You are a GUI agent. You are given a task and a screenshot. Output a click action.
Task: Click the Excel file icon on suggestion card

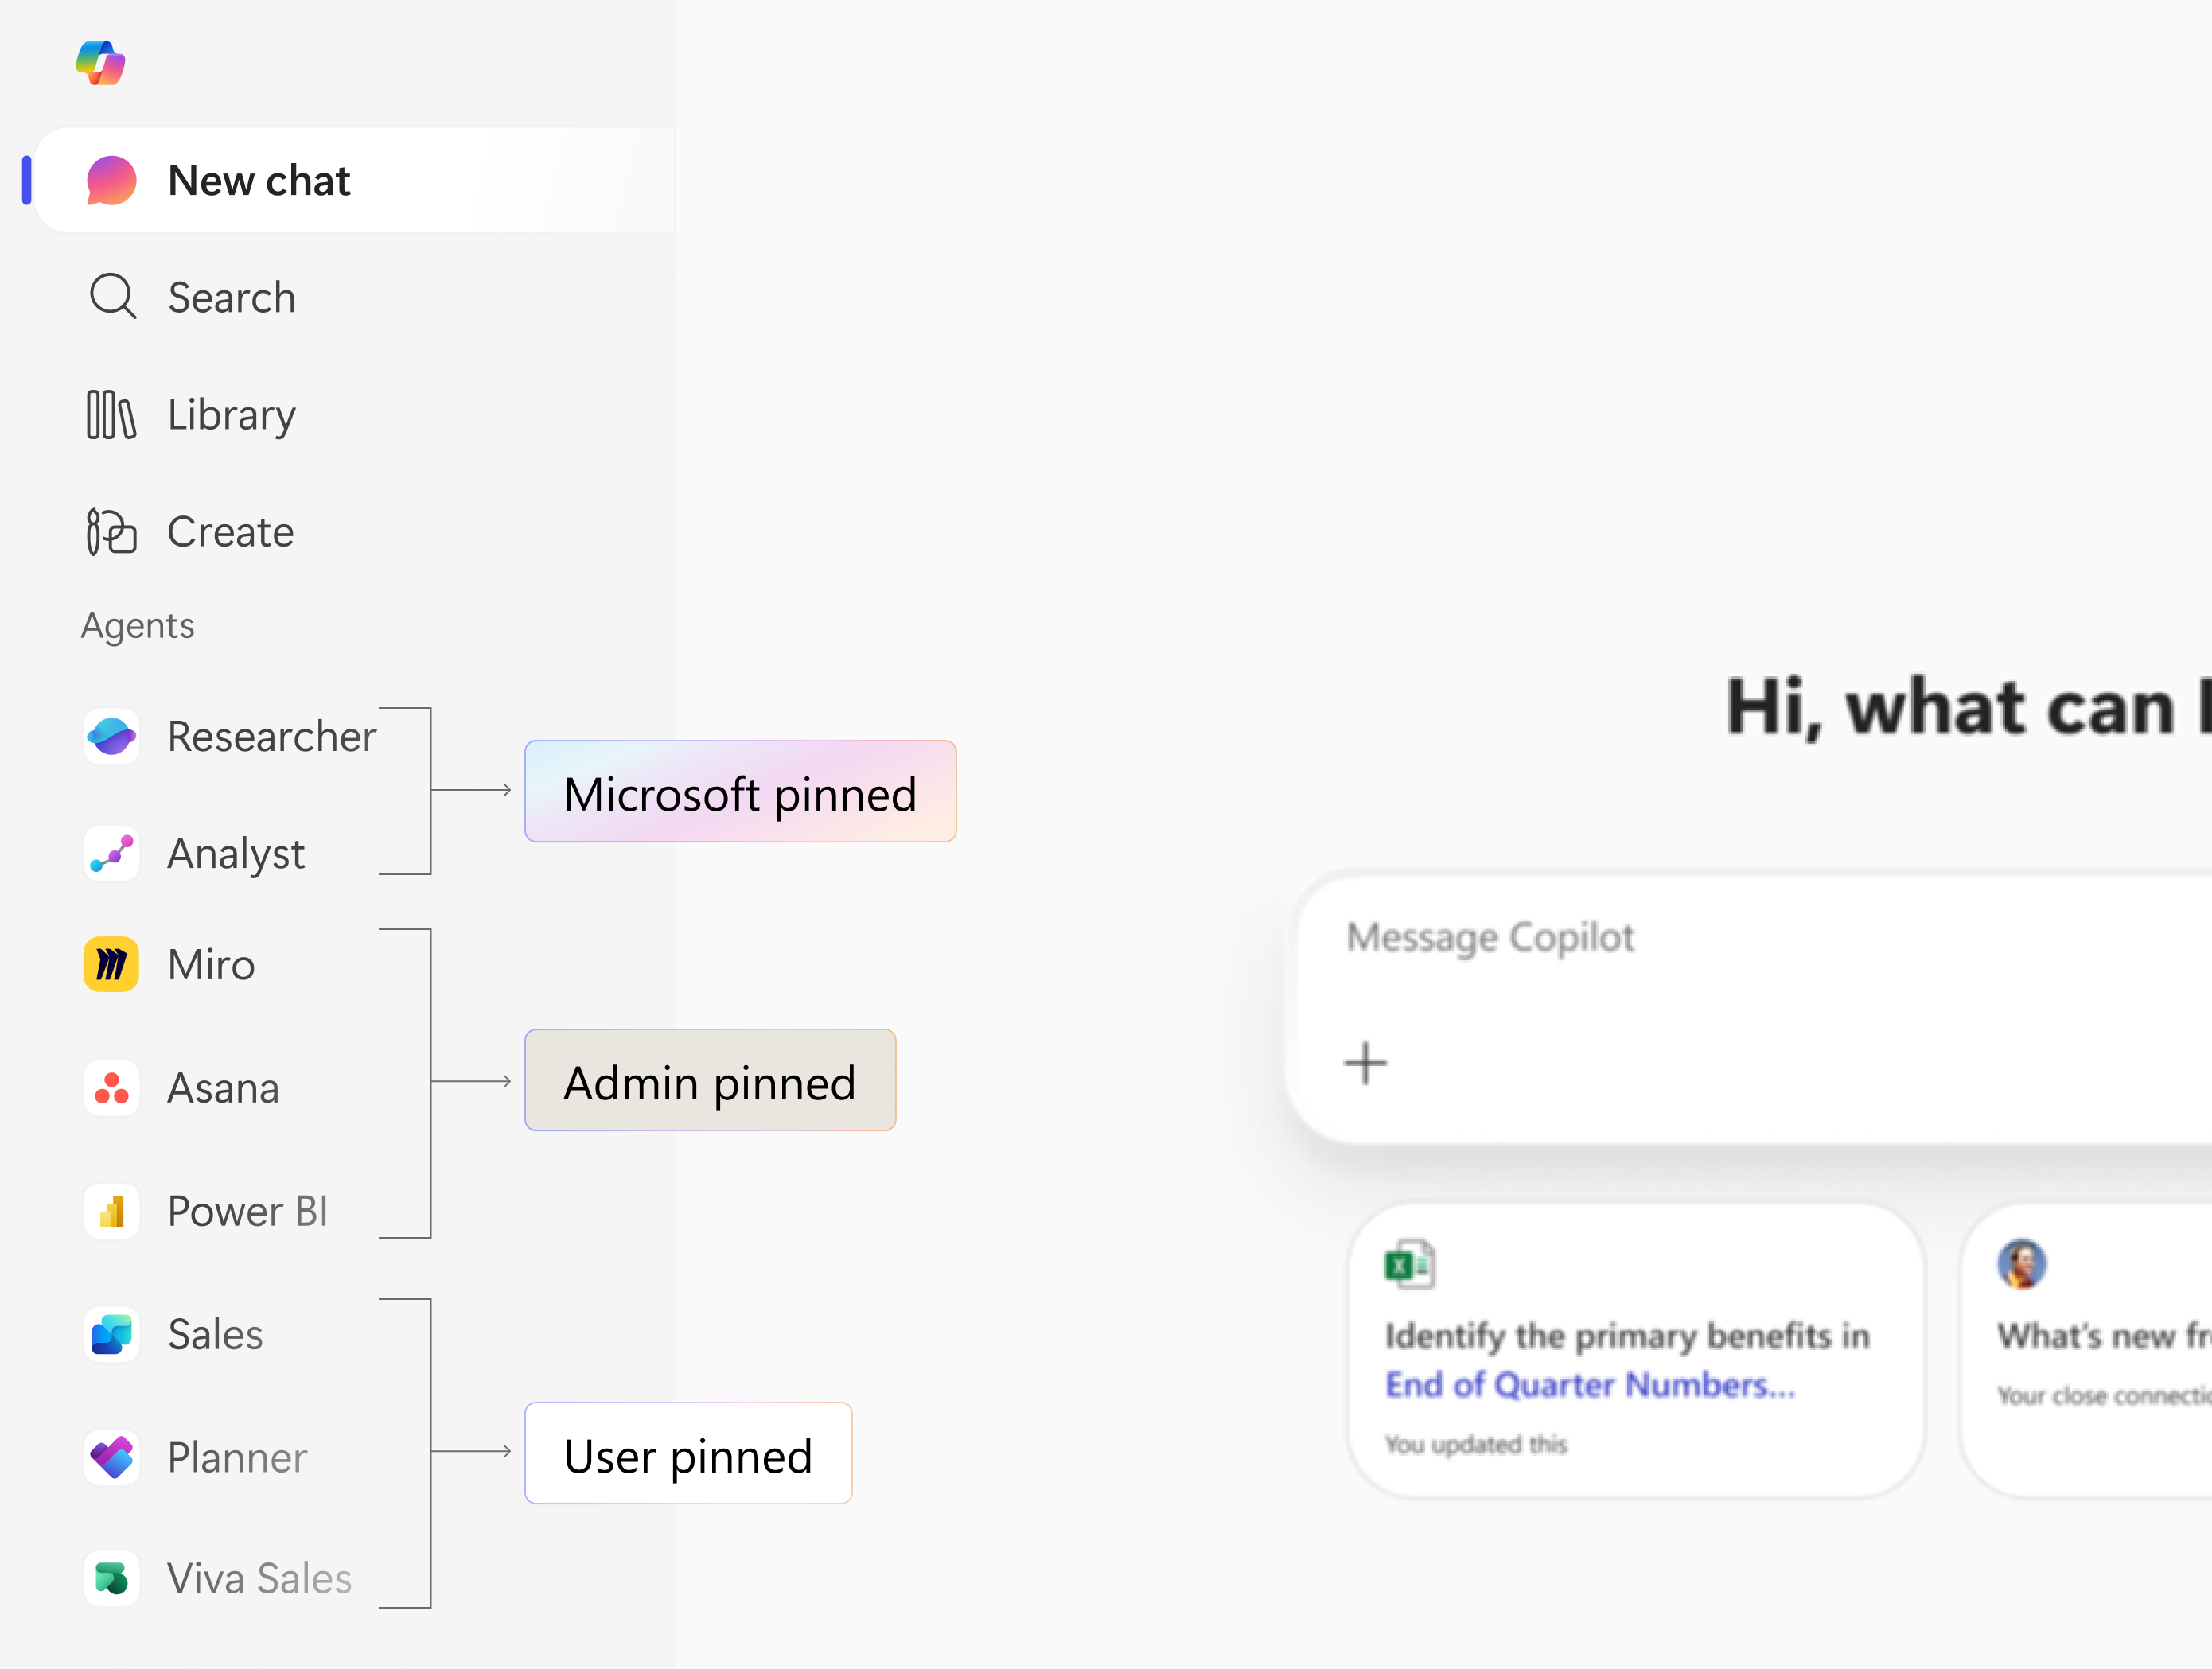click(1410, 1265)
